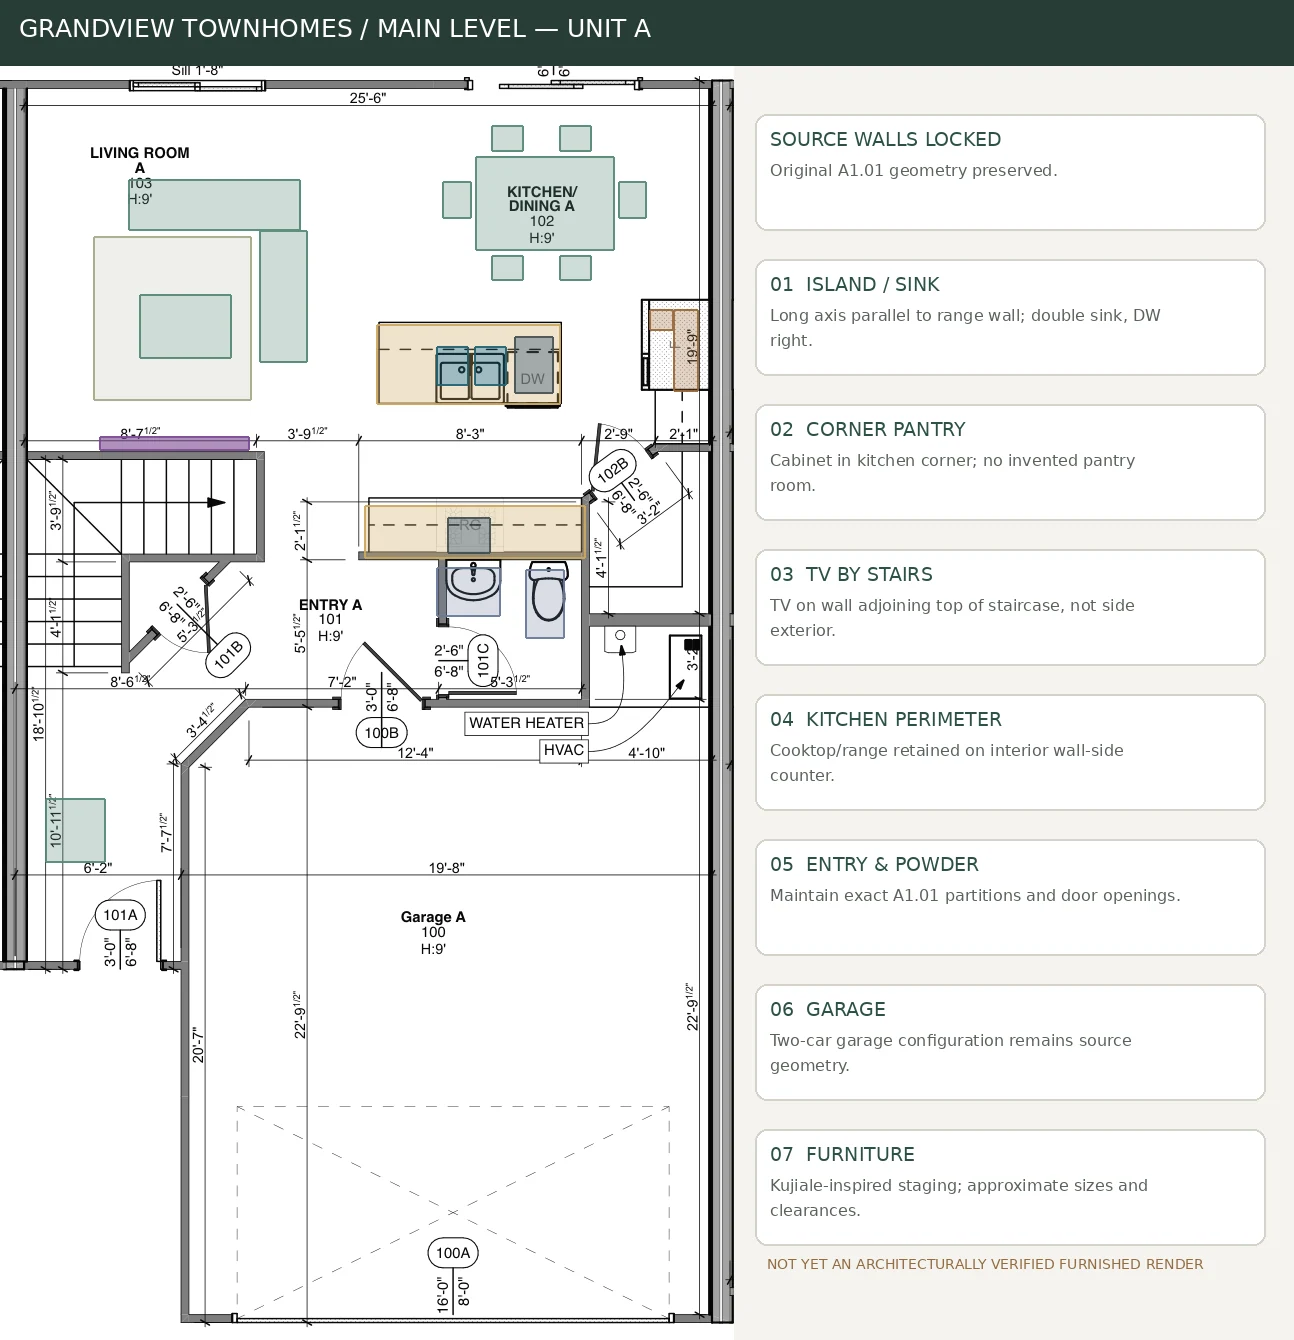Select the living room coffee table
The height and width of the screenshot is (1340, 1294).
tap(185, 326)
